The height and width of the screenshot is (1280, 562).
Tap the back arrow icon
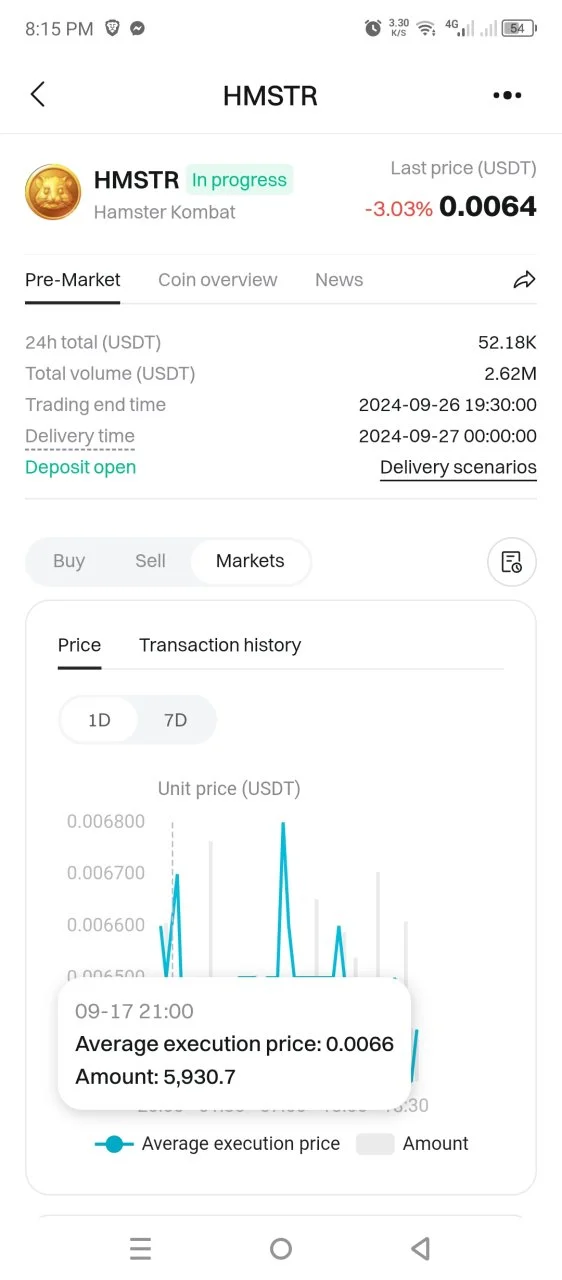pyautogui.click(x=38, y=95)
